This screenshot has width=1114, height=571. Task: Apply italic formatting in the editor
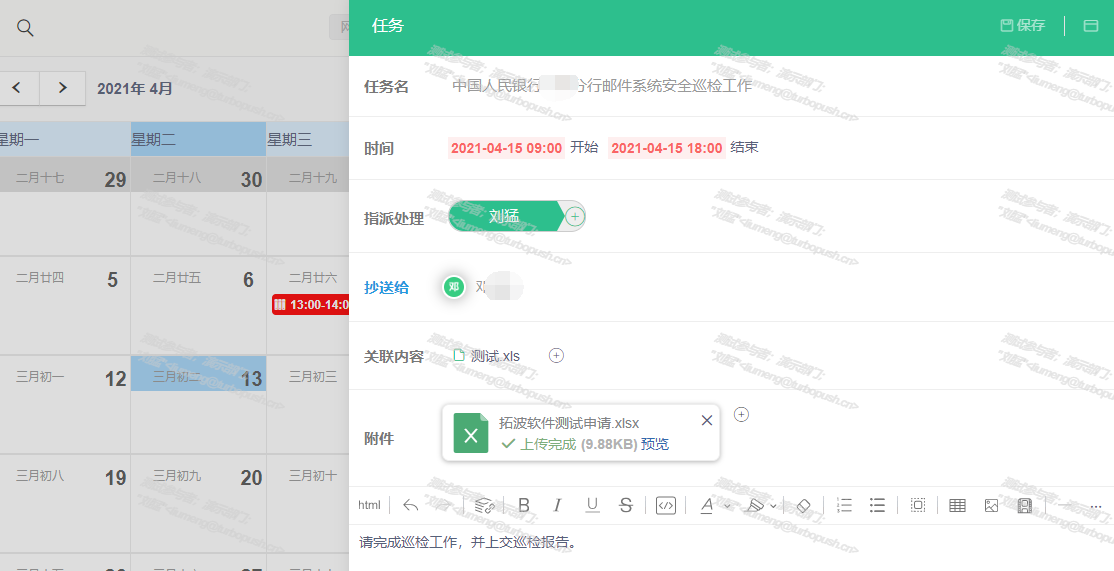tap(558, 505)
